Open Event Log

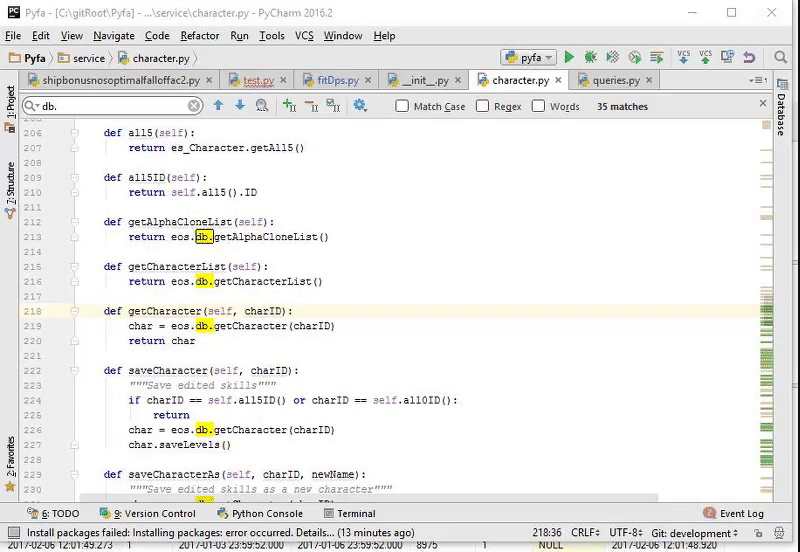coord(734,513)
